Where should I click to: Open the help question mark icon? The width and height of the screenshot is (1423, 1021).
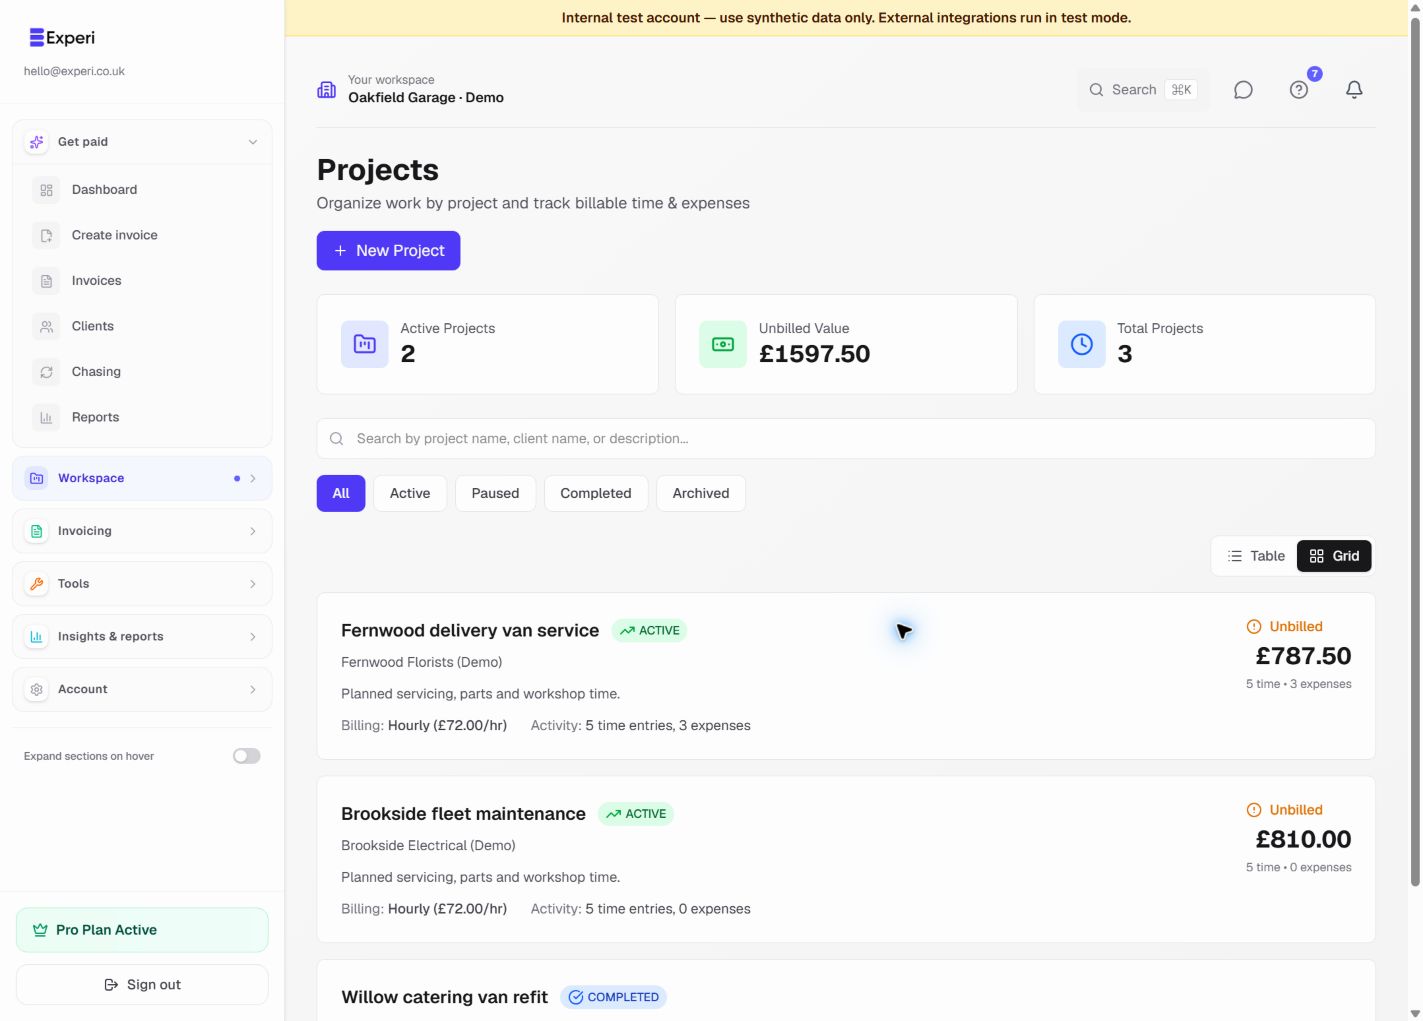click(x=1299, y=90)
